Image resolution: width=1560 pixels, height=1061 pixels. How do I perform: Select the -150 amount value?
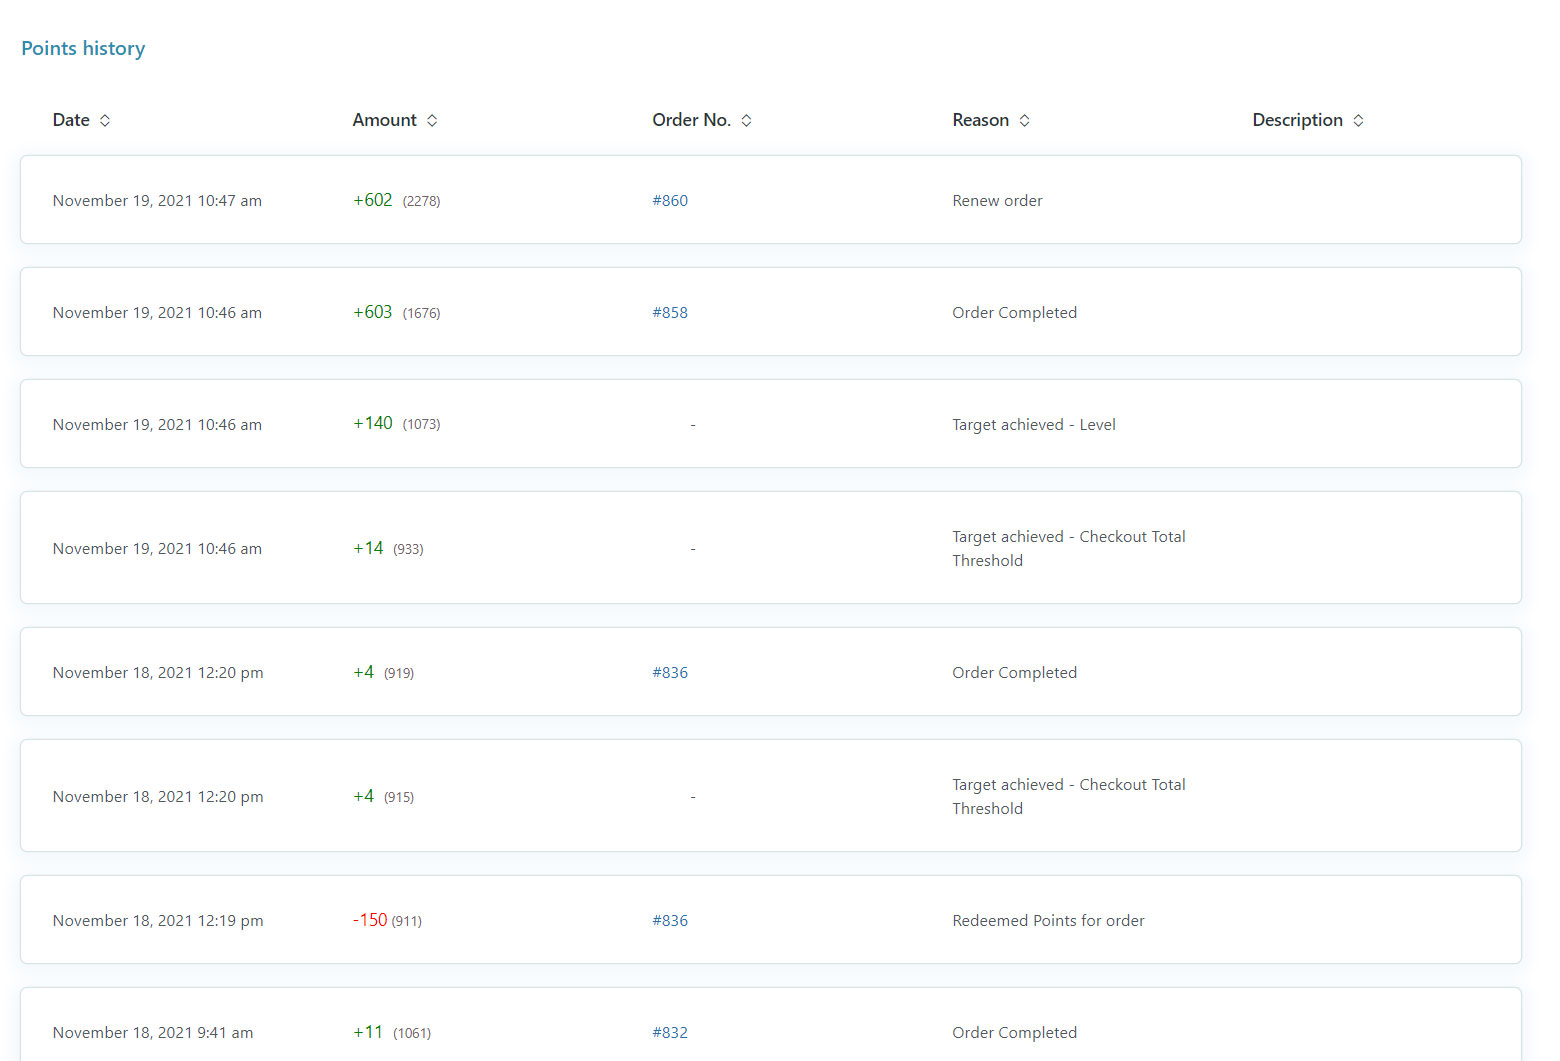(x=370, y=920)
